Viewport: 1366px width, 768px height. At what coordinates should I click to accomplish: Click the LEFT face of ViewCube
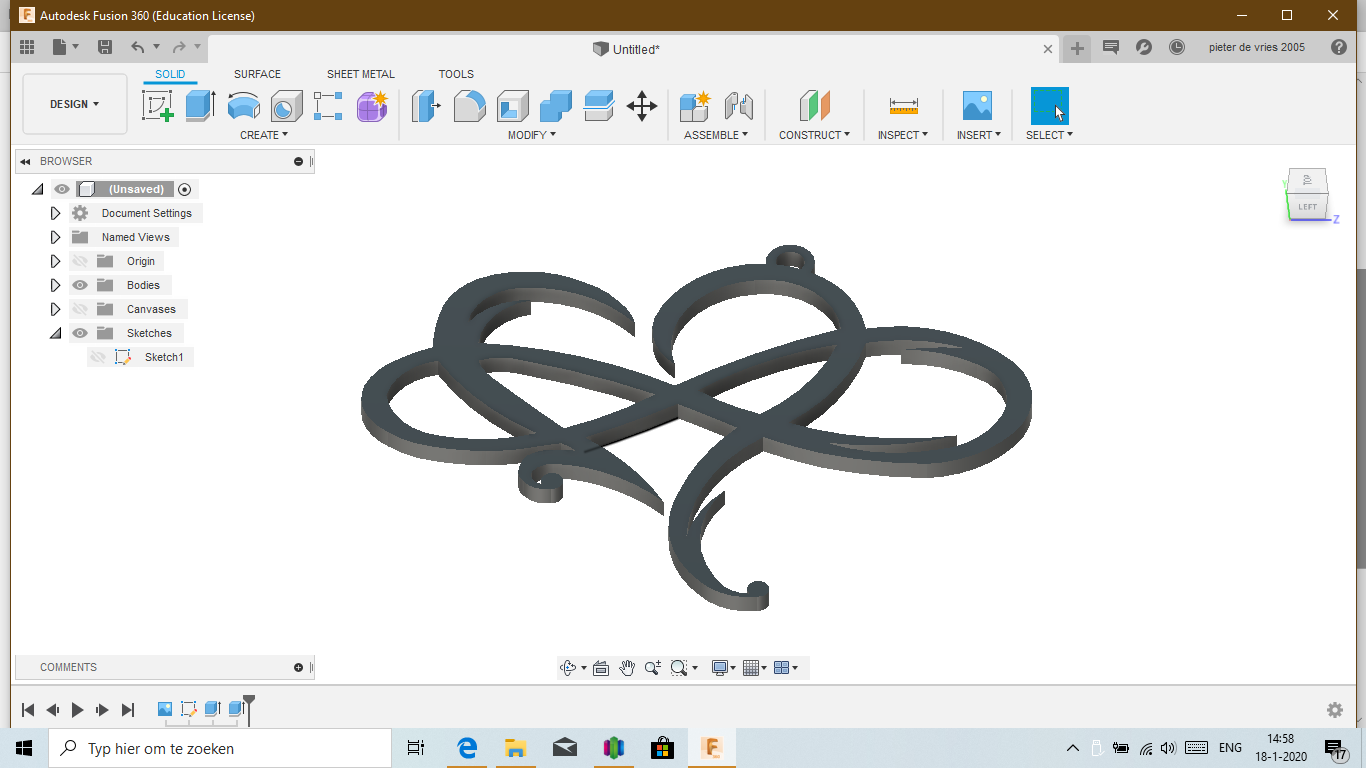pyautogui.click(x=1307, y=207)
